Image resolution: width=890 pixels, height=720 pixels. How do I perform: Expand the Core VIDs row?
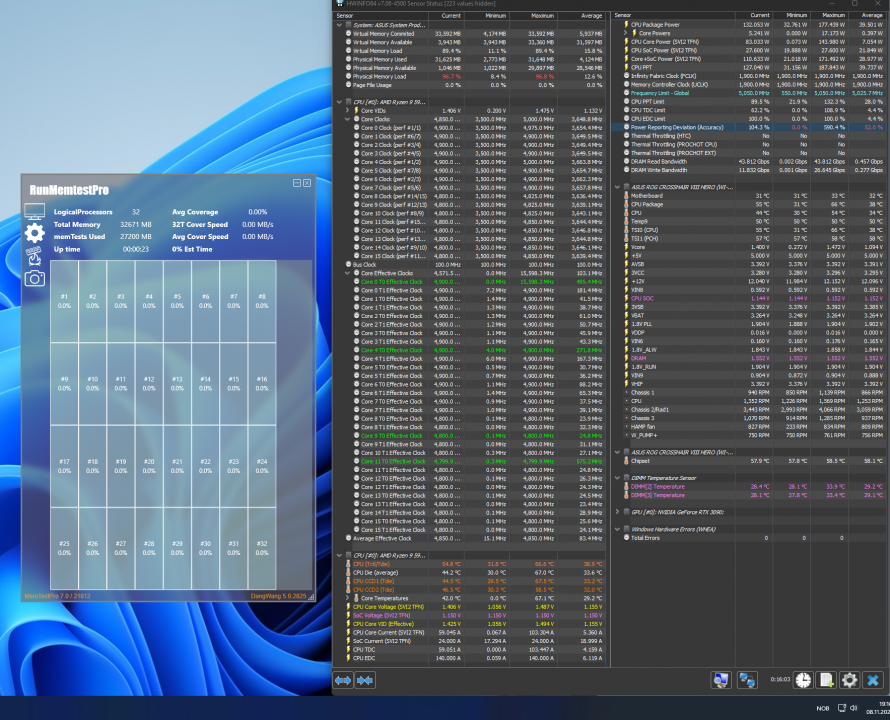346,110
